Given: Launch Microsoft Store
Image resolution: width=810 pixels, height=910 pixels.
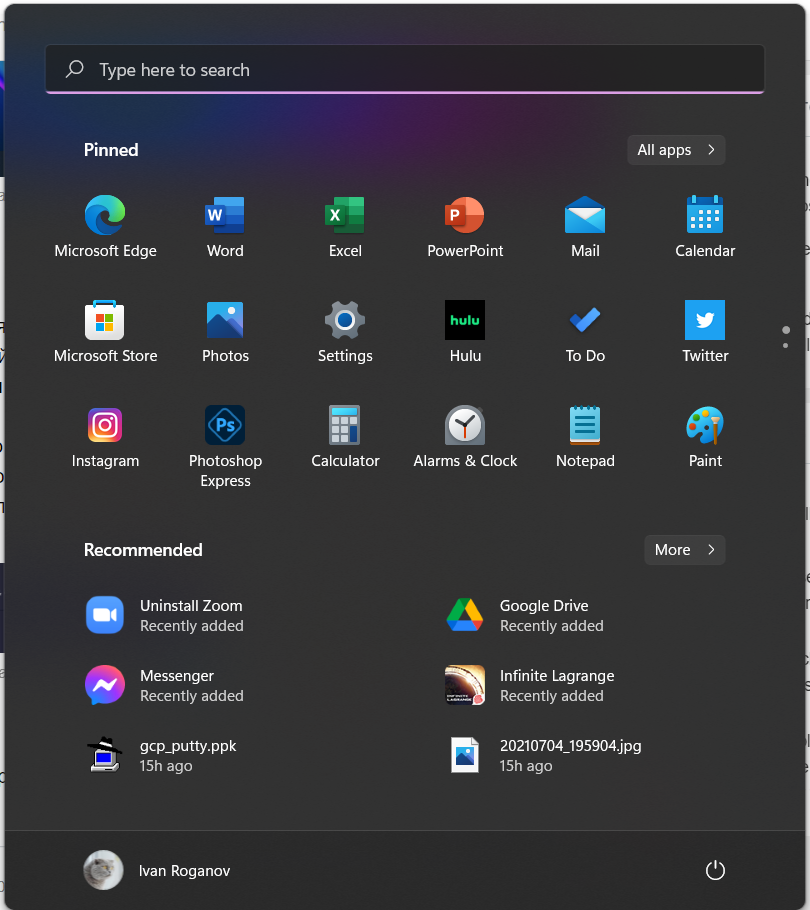Looking at the screenshot, I should coord(105,333).
